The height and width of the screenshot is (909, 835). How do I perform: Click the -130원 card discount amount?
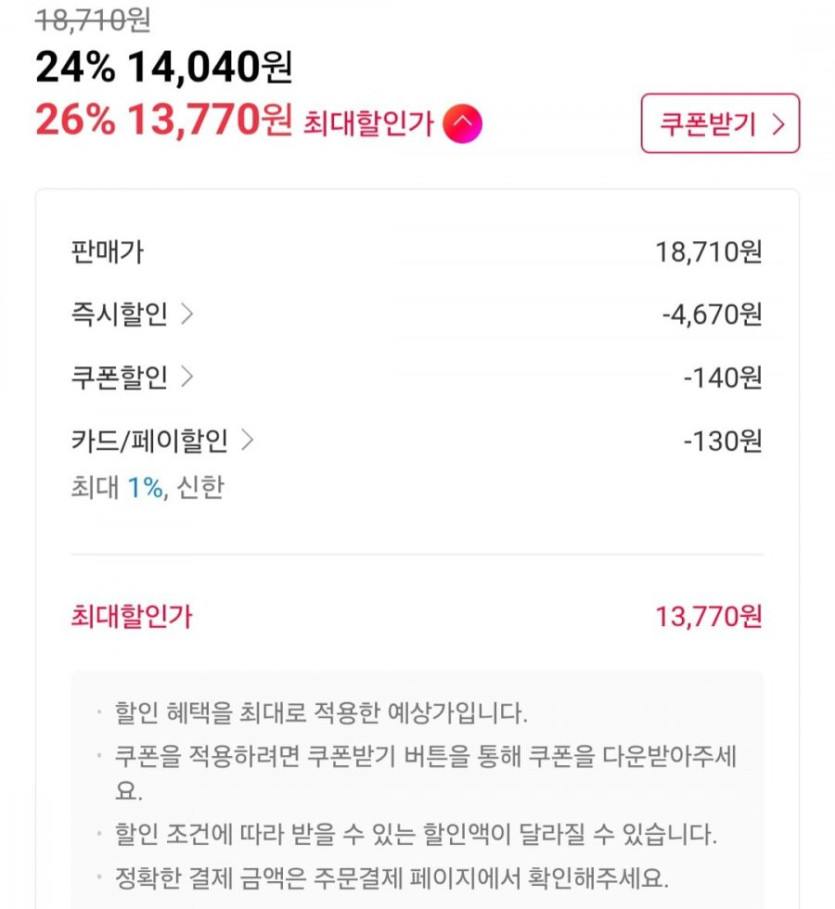click(722, 440)
